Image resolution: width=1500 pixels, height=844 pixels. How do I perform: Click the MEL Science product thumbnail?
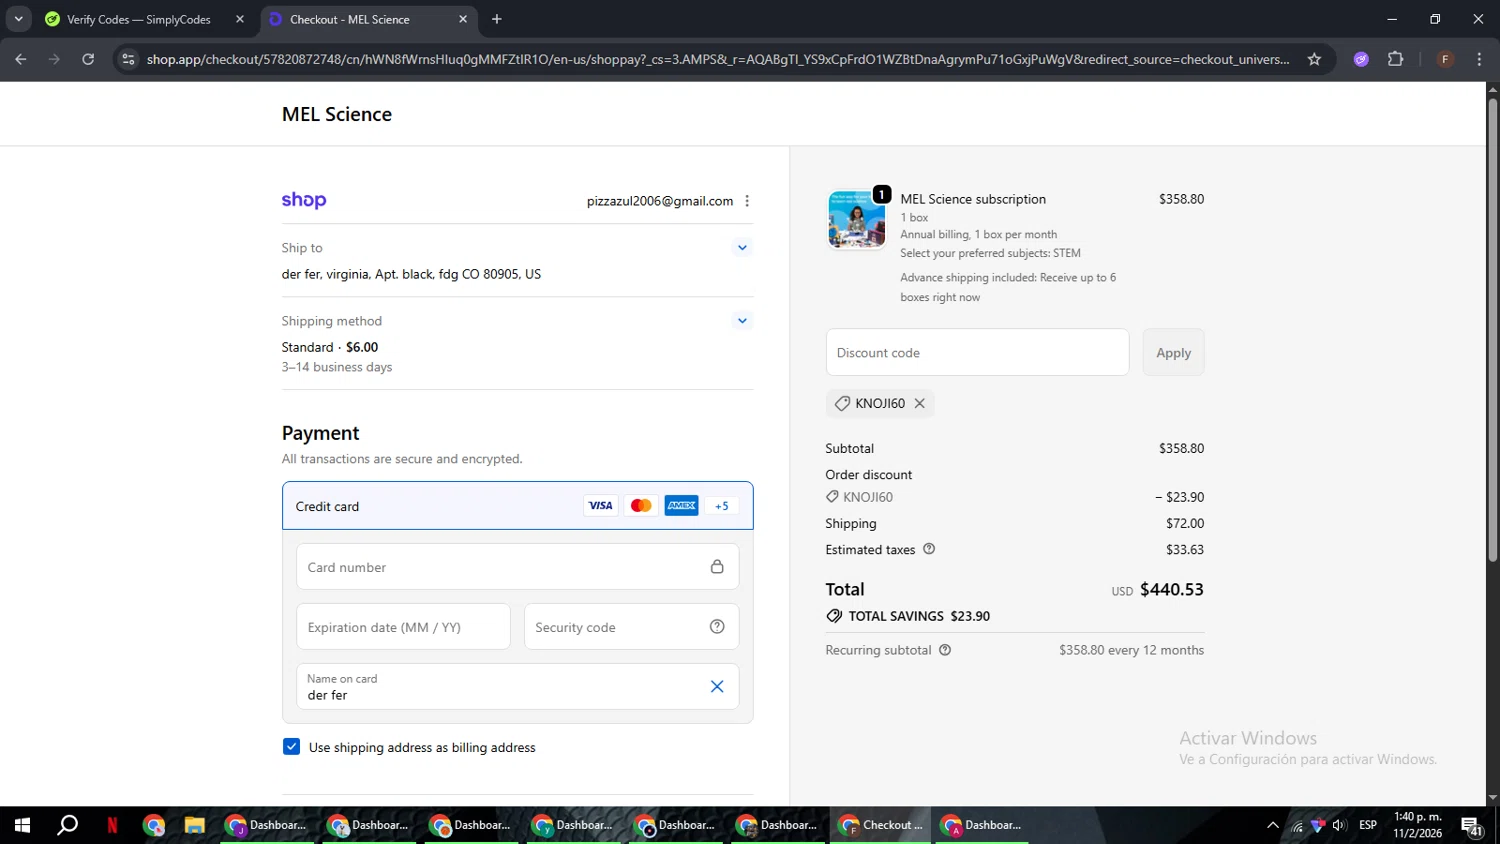click(x=857, y=219)
